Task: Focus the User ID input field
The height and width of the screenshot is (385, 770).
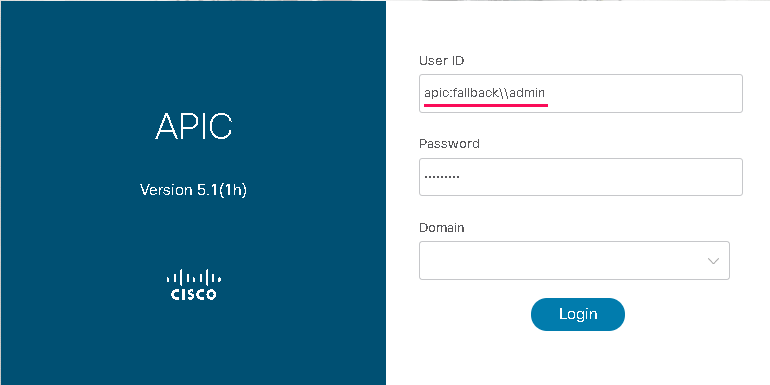Action: [580, 93]
